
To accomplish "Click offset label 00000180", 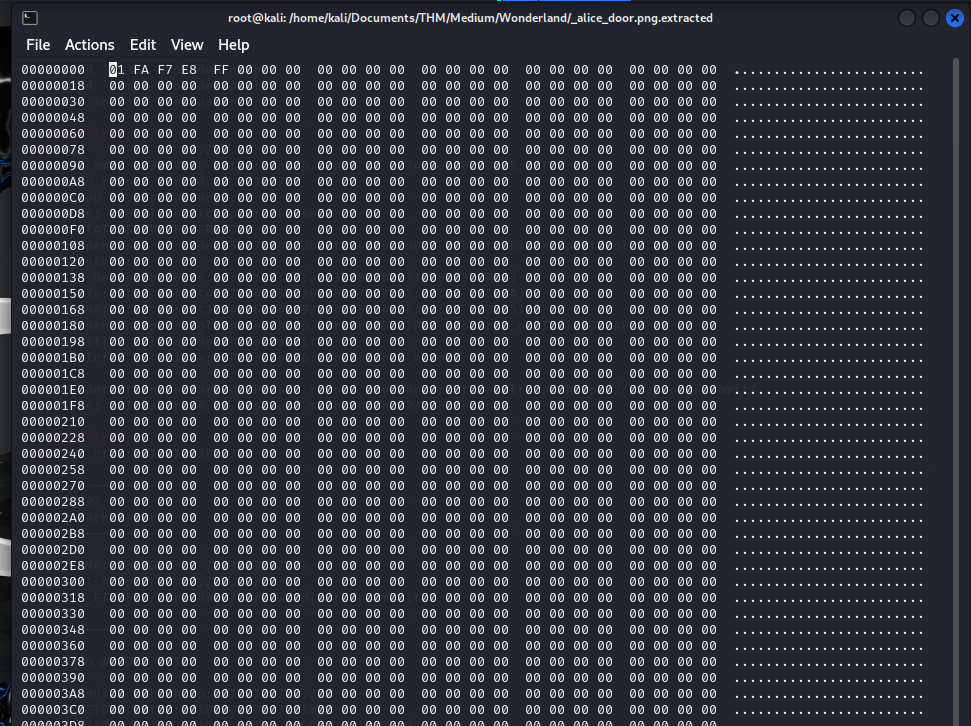I will [53, 326].
